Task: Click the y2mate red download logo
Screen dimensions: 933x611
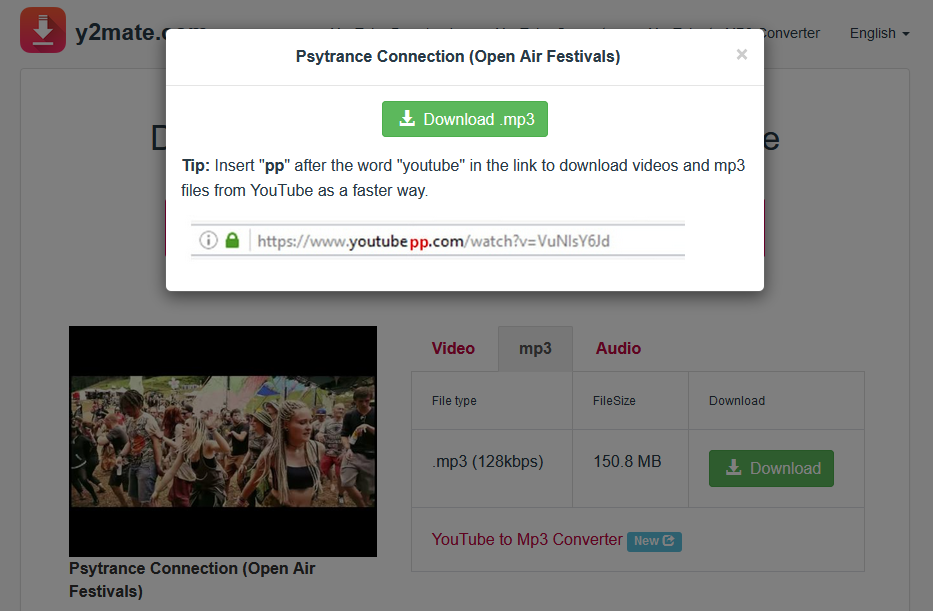Action: click(43, 31)
